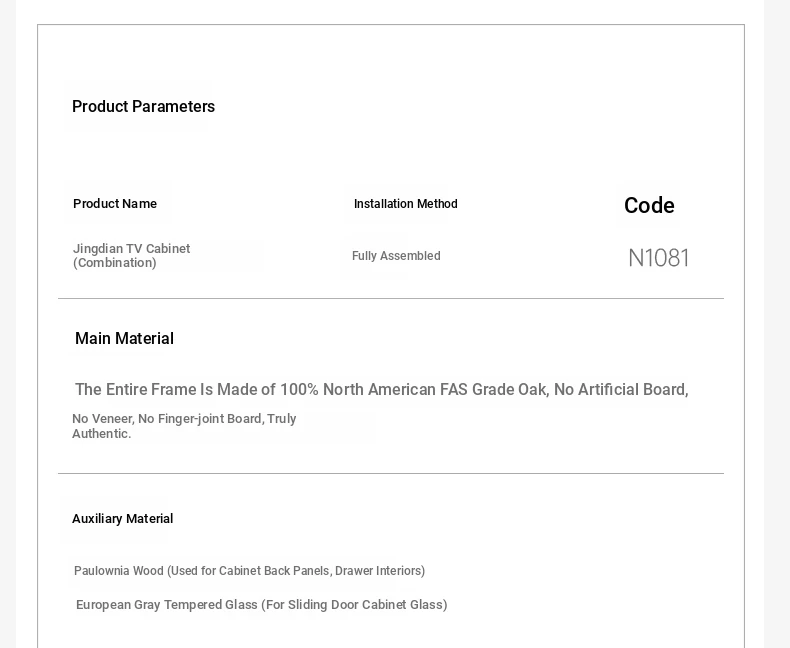Click the North American FAS Grade Oak sentence
The width and height of the screenshot is (790, 648).
coord(381,390)
